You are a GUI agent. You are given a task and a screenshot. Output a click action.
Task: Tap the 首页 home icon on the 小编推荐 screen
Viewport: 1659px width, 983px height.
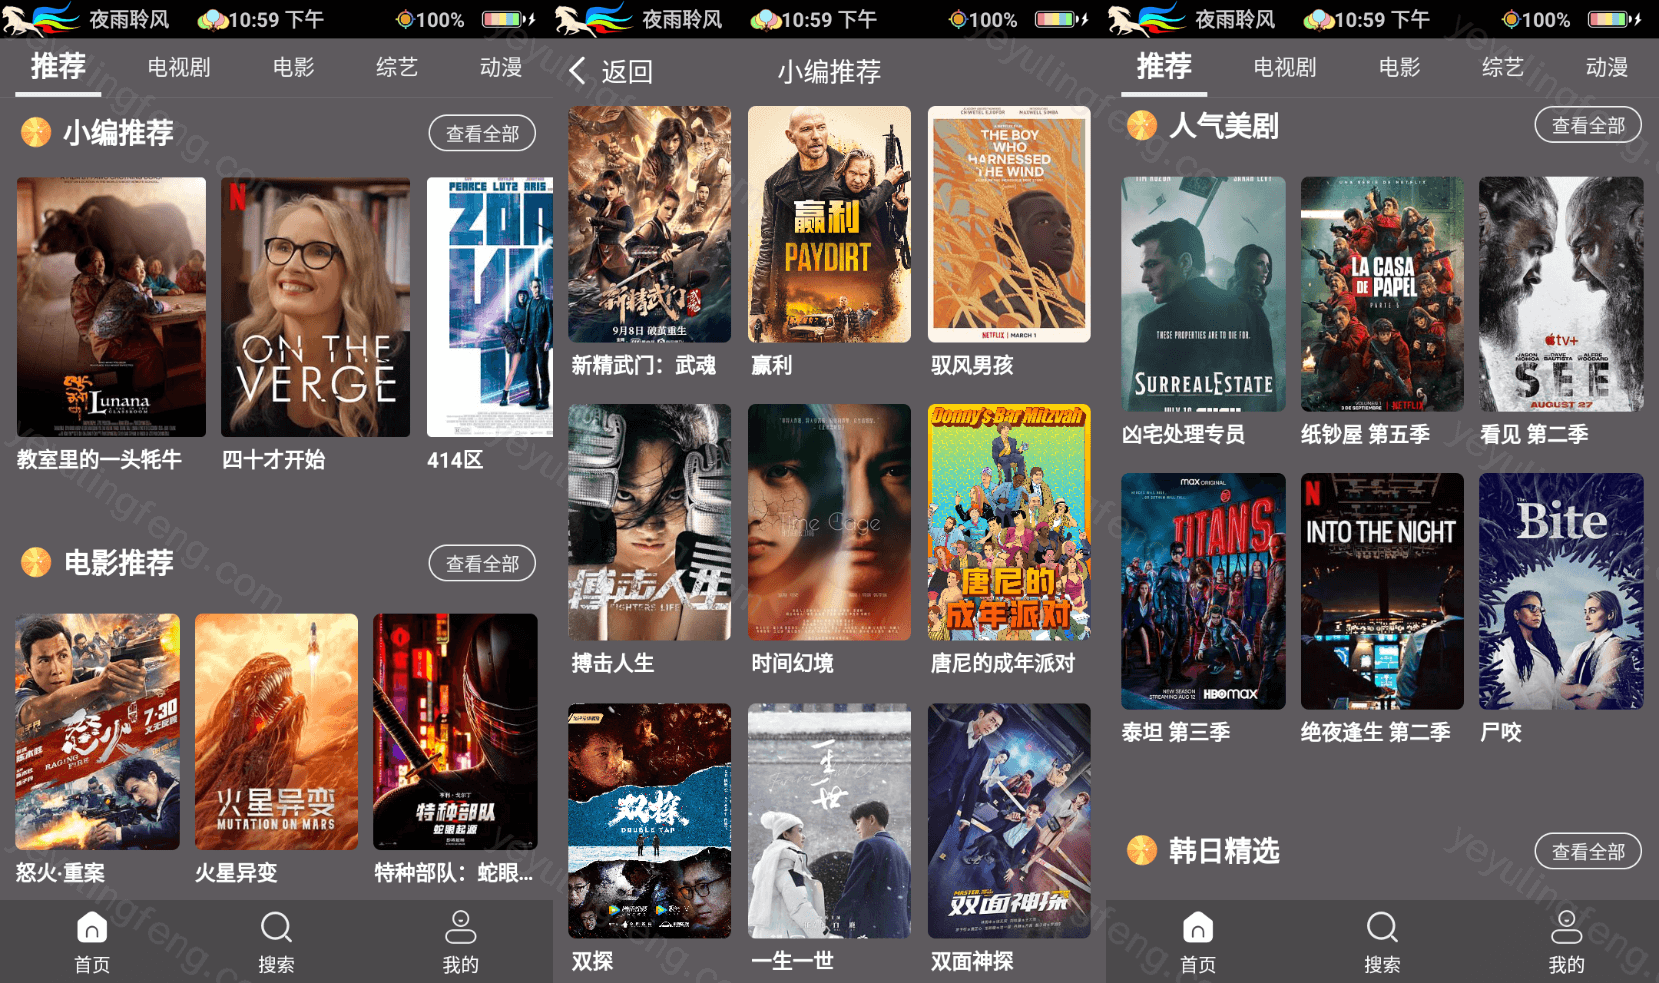[92, 928]
